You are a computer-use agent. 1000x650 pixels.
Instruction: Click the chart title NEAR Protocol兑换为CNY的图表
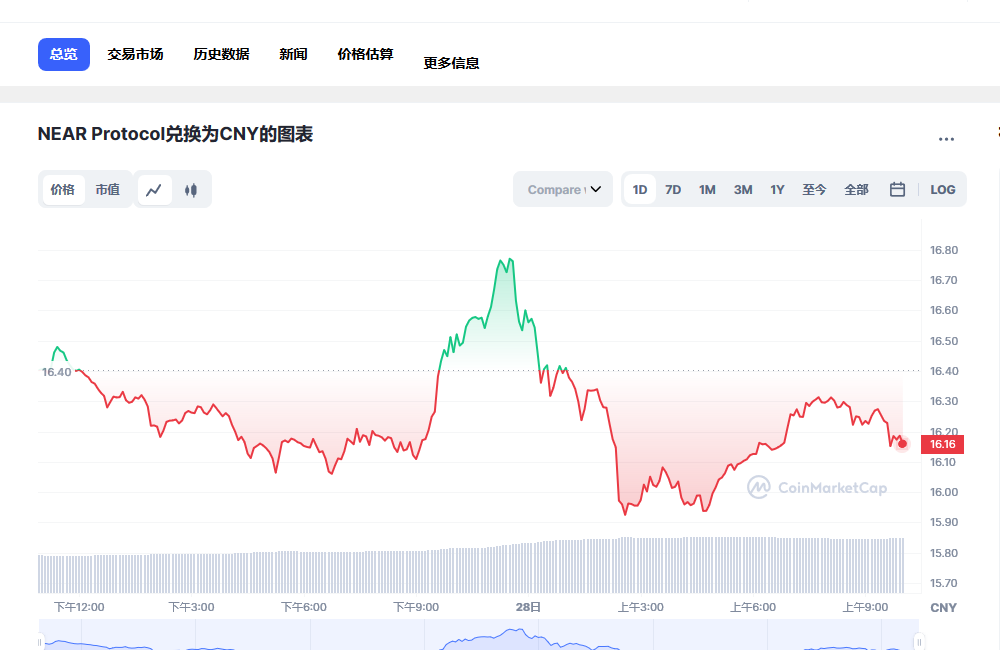click(x=175, y=135)
